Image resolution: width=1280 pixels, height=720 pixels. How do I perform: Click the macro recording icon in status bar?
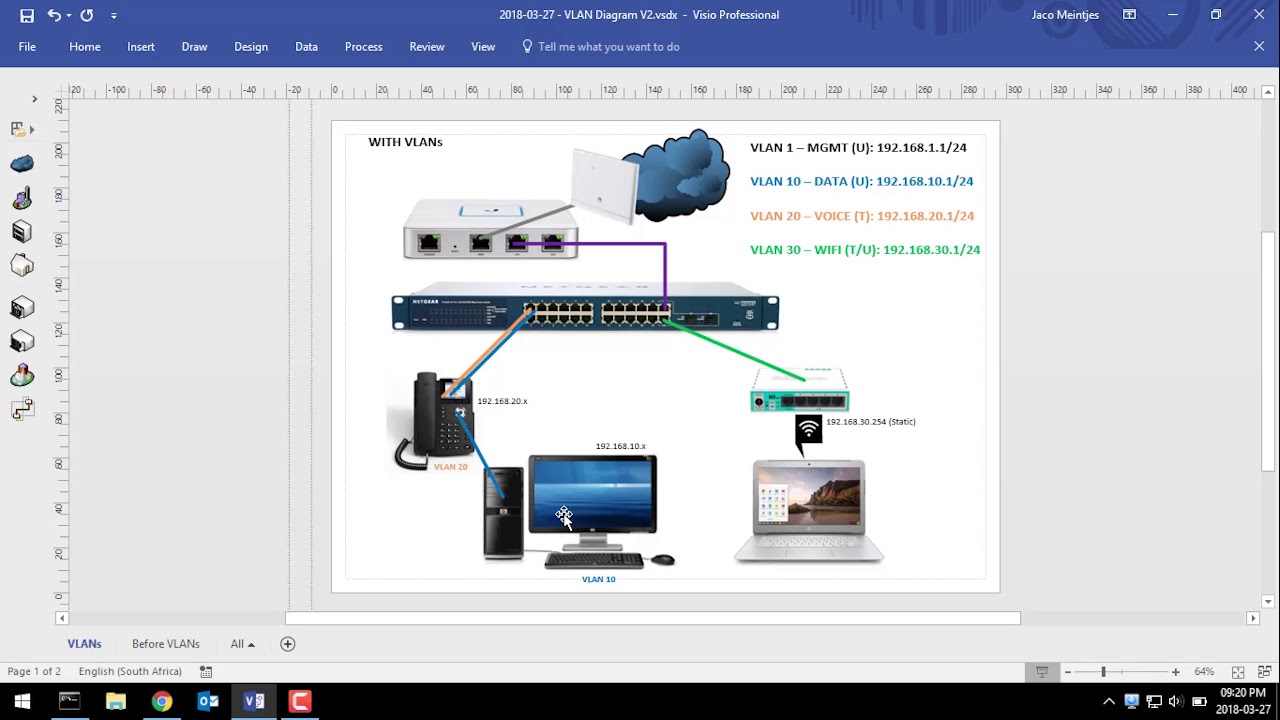[x=206, y=672]
